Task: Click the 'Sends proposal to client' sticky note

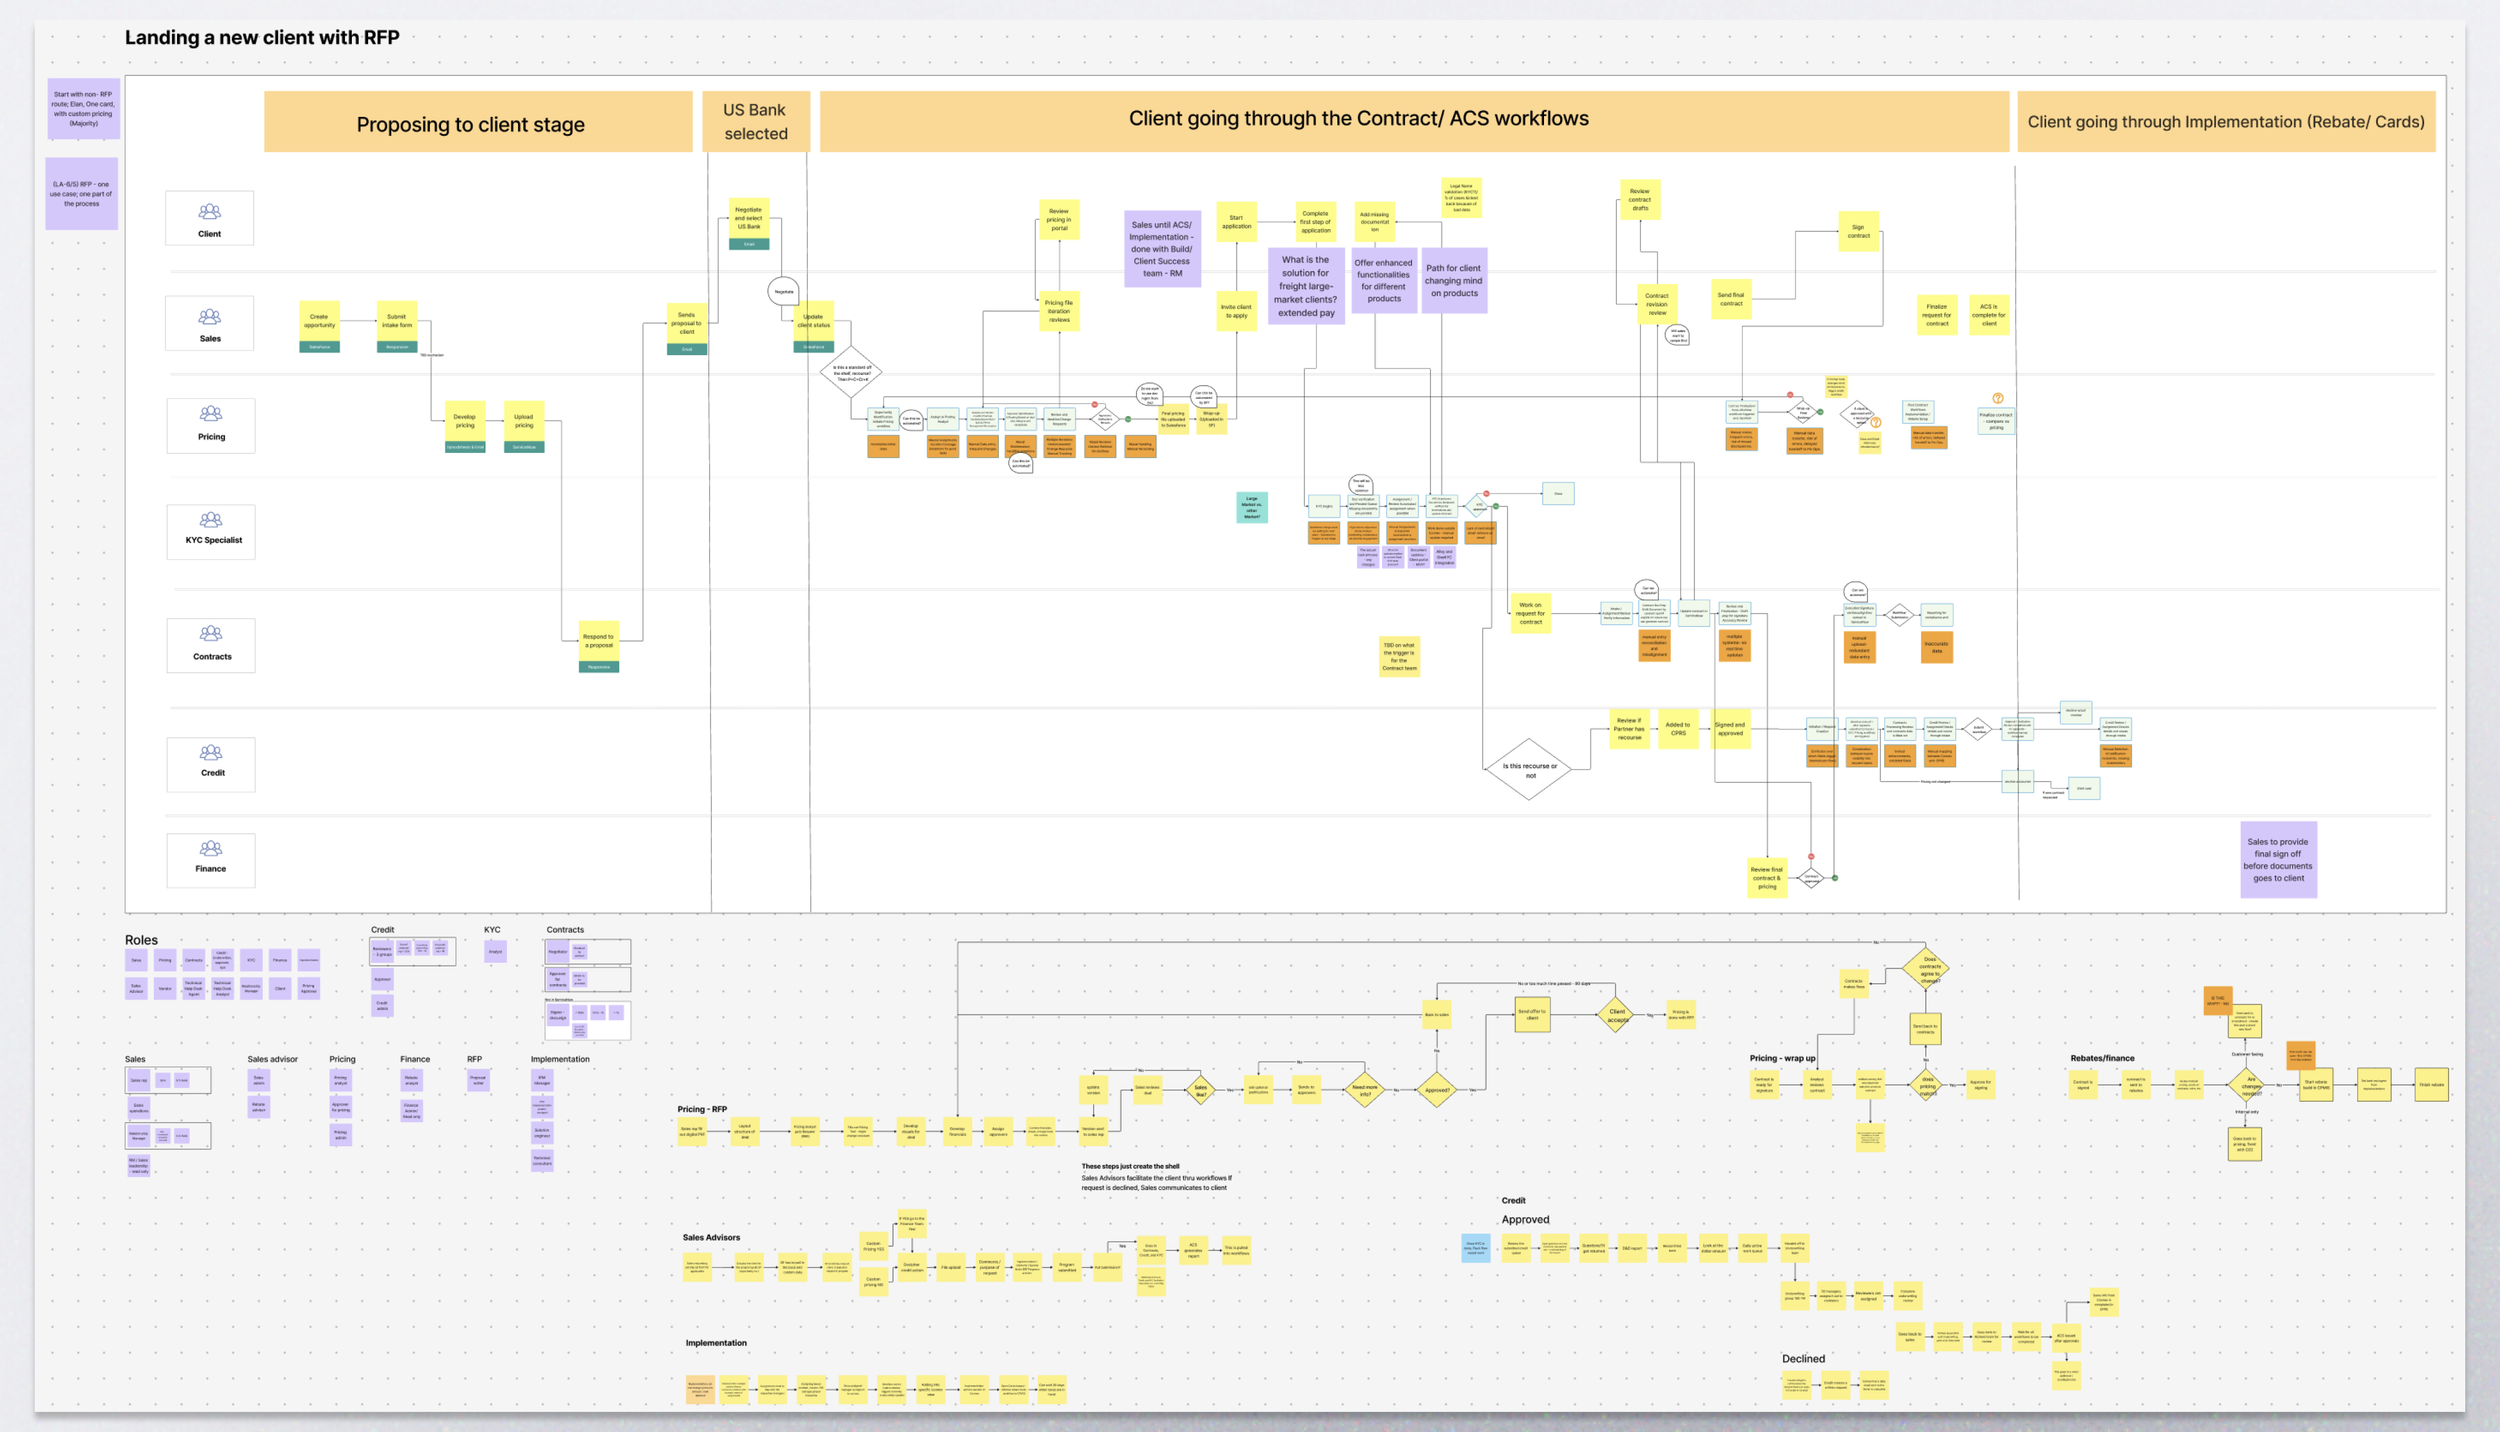Action: tap(687, 324)
